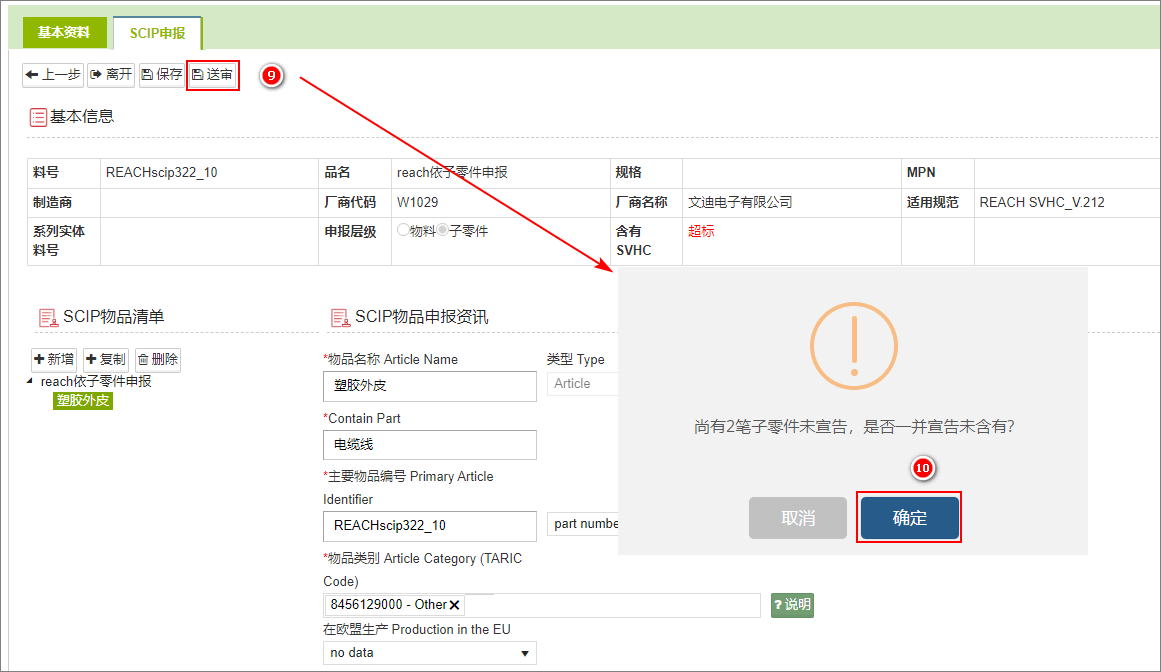Edit the Contain Part field
This screenshot has width=1161, height=672.
point(429,445)
